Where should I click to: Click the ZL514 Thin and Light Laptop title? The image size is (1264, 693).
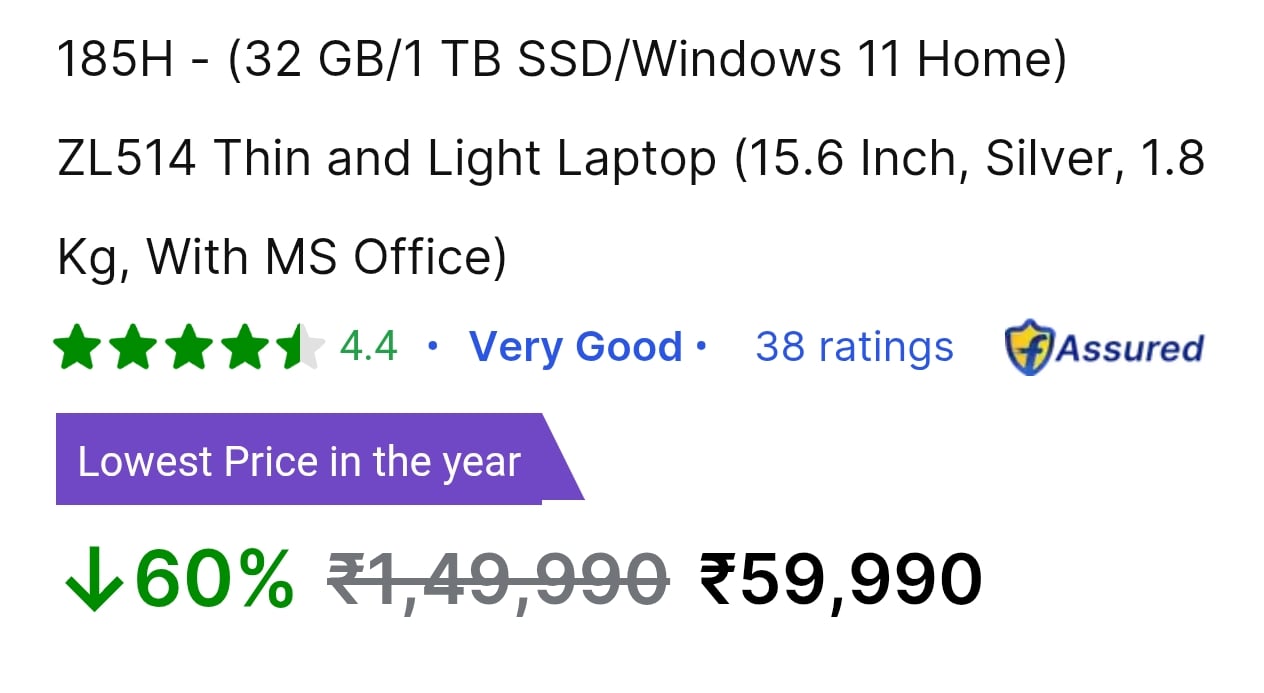pos(387,159)
